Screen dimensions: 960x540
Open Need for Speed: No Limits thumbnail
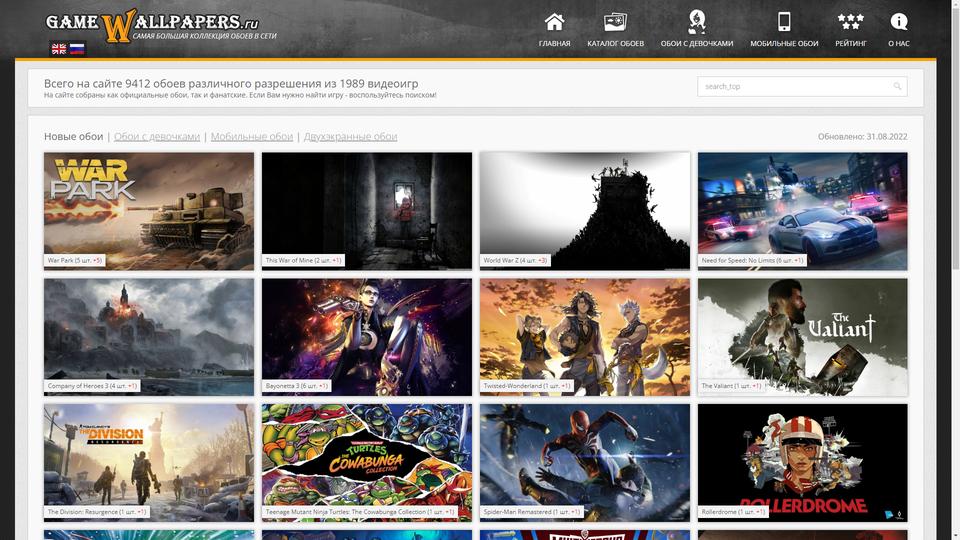pyautogui.click(x=803, y=211)
